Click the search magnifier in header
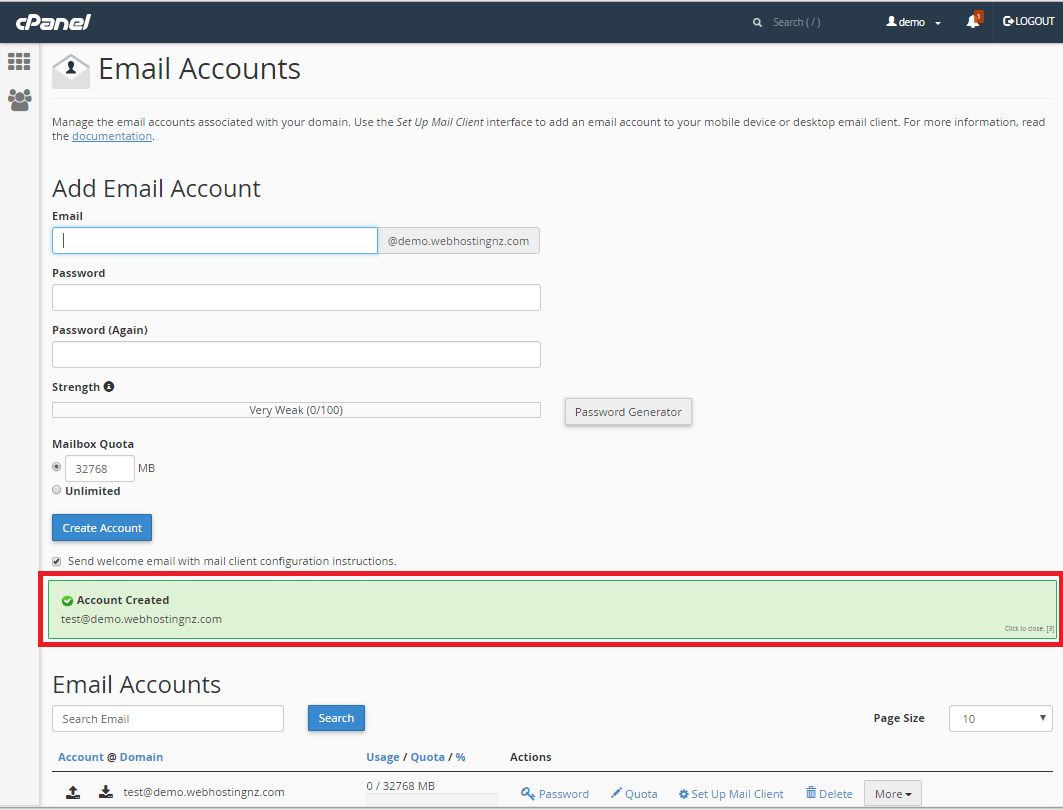 click(x=757, y=21)
